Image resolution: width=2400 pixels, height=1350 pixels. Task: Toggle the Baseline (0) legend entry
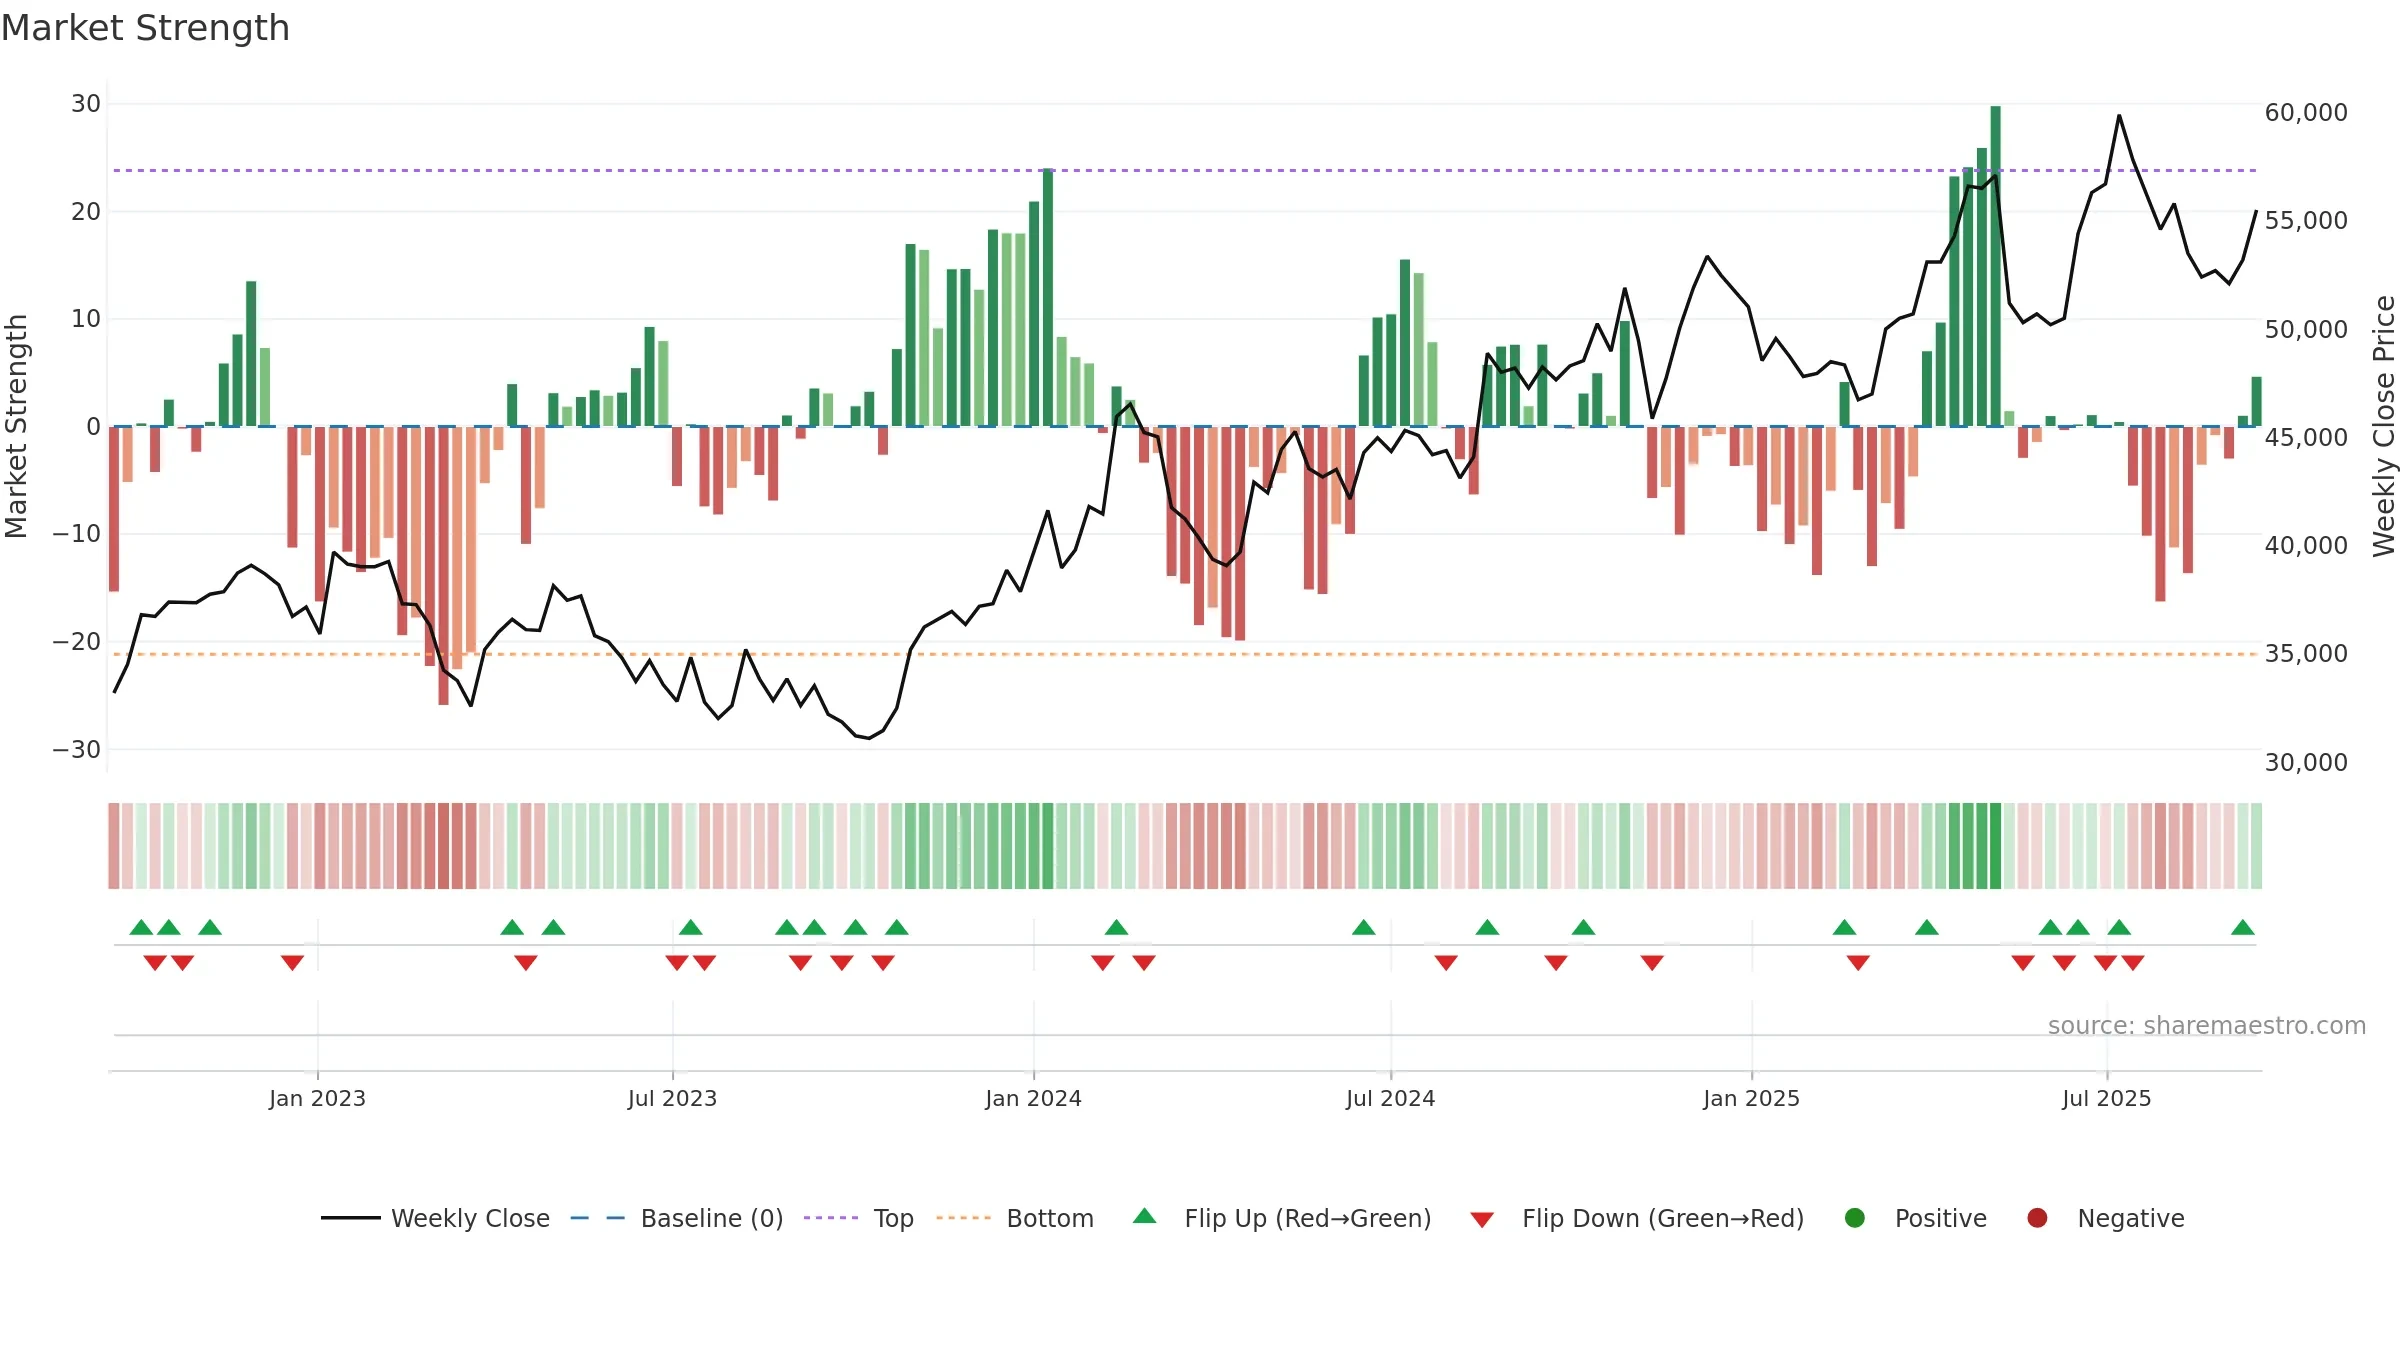click(x=676, y=1218)
